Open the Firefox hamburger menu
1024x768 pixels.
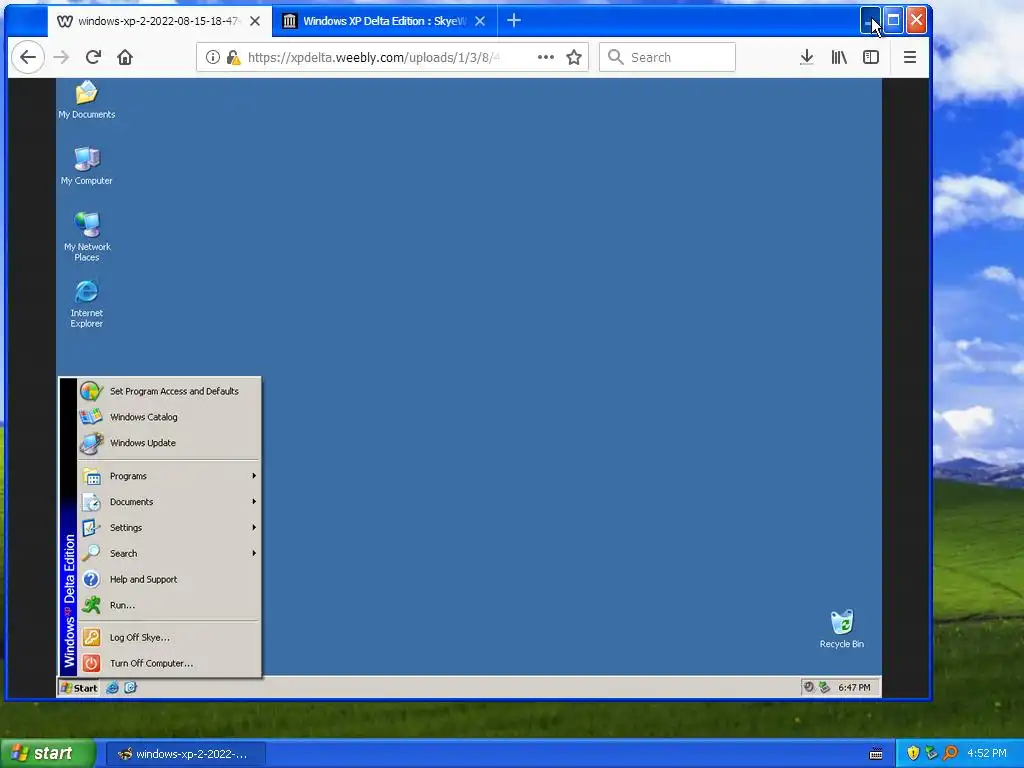pos(910,57)
